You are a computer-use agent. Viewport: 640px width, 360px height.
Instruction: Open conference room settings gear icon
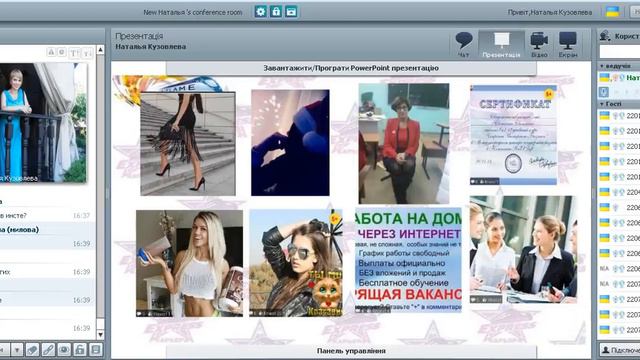(x=261, y=11)
